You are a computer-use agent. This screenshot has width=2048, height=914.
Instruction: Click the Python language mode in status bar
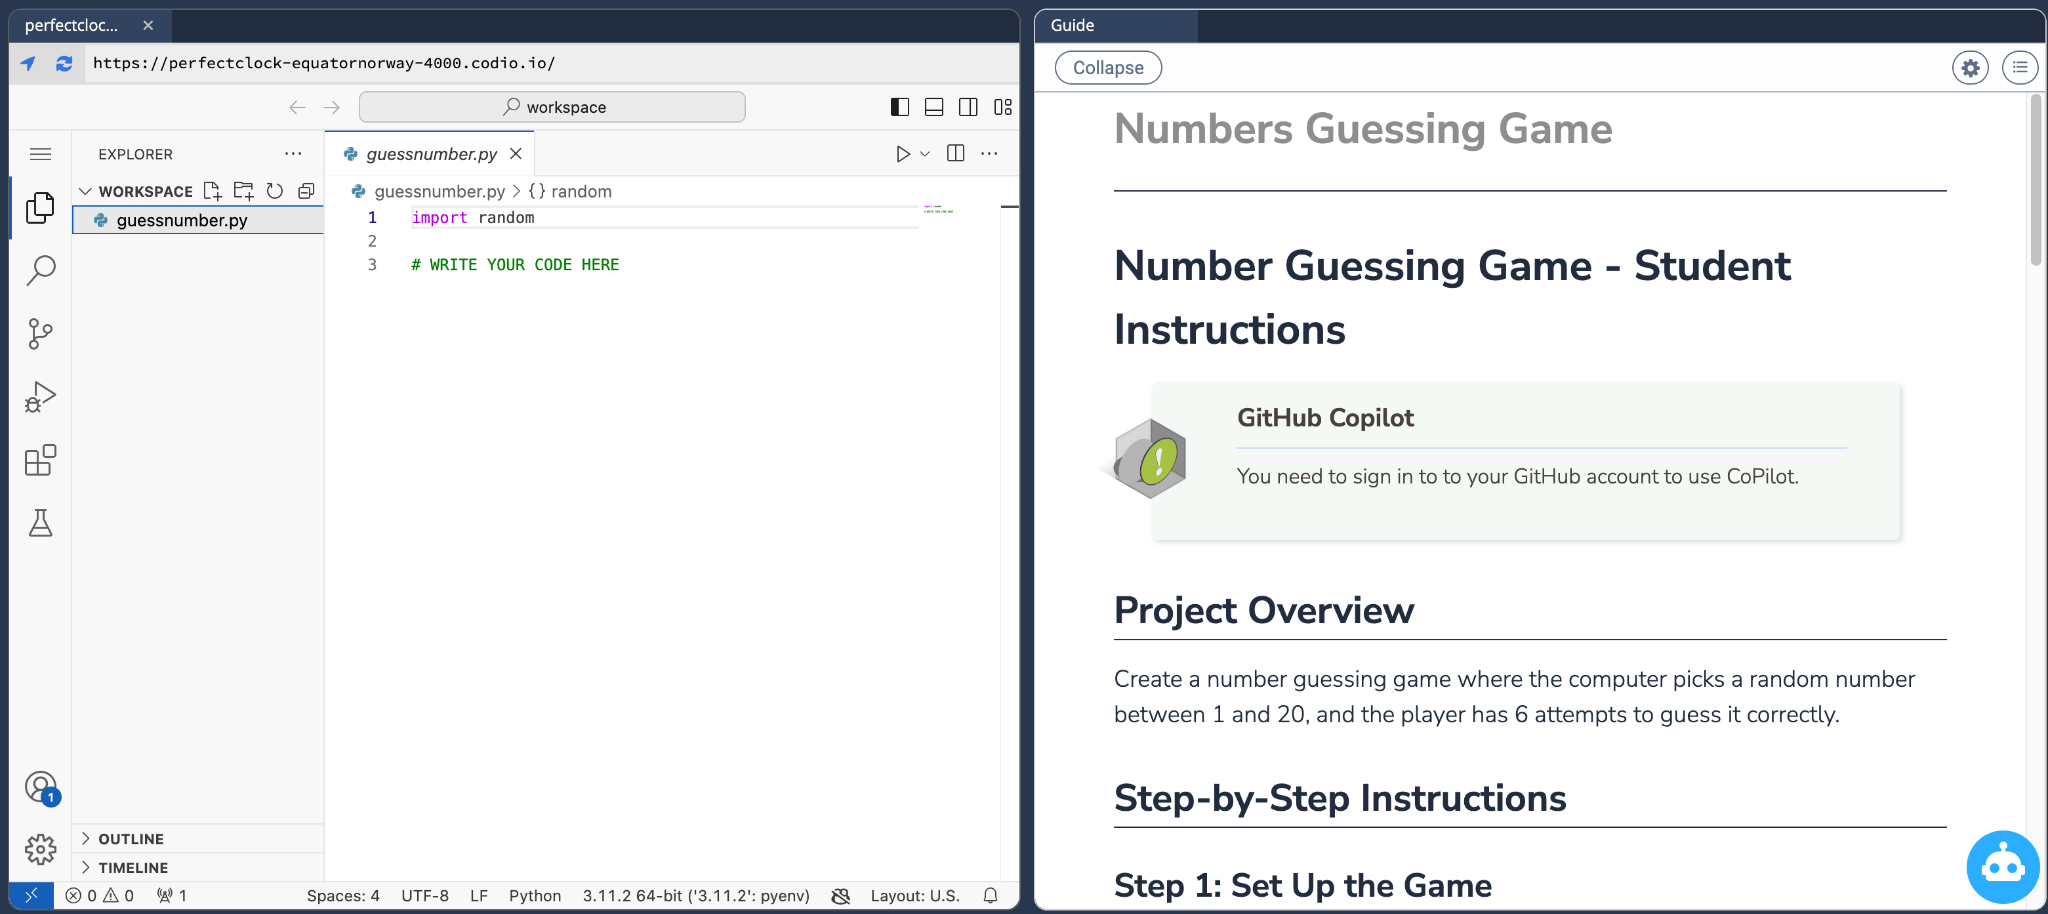535,896
